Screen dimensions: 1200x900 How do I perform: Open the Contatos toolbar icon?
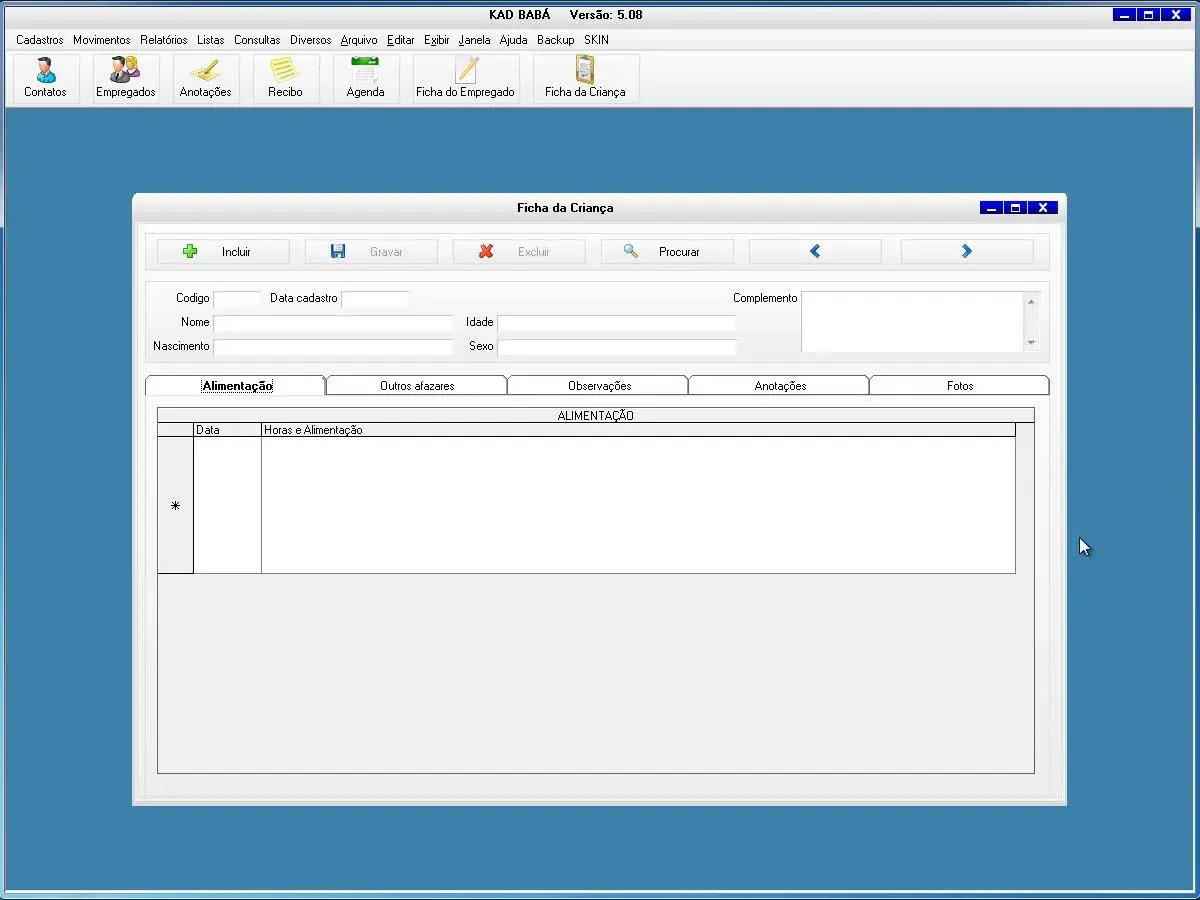[45, 78]
